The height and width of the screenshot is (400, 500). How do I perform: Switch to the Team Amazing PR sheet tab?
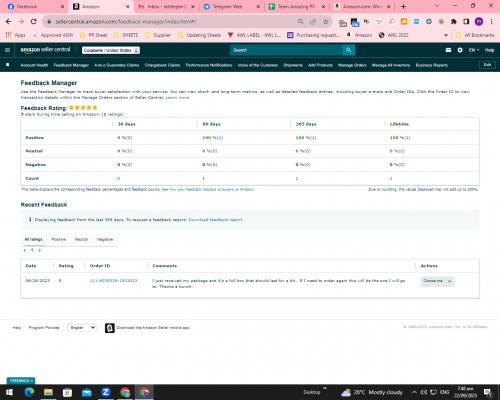click(297, 7)
